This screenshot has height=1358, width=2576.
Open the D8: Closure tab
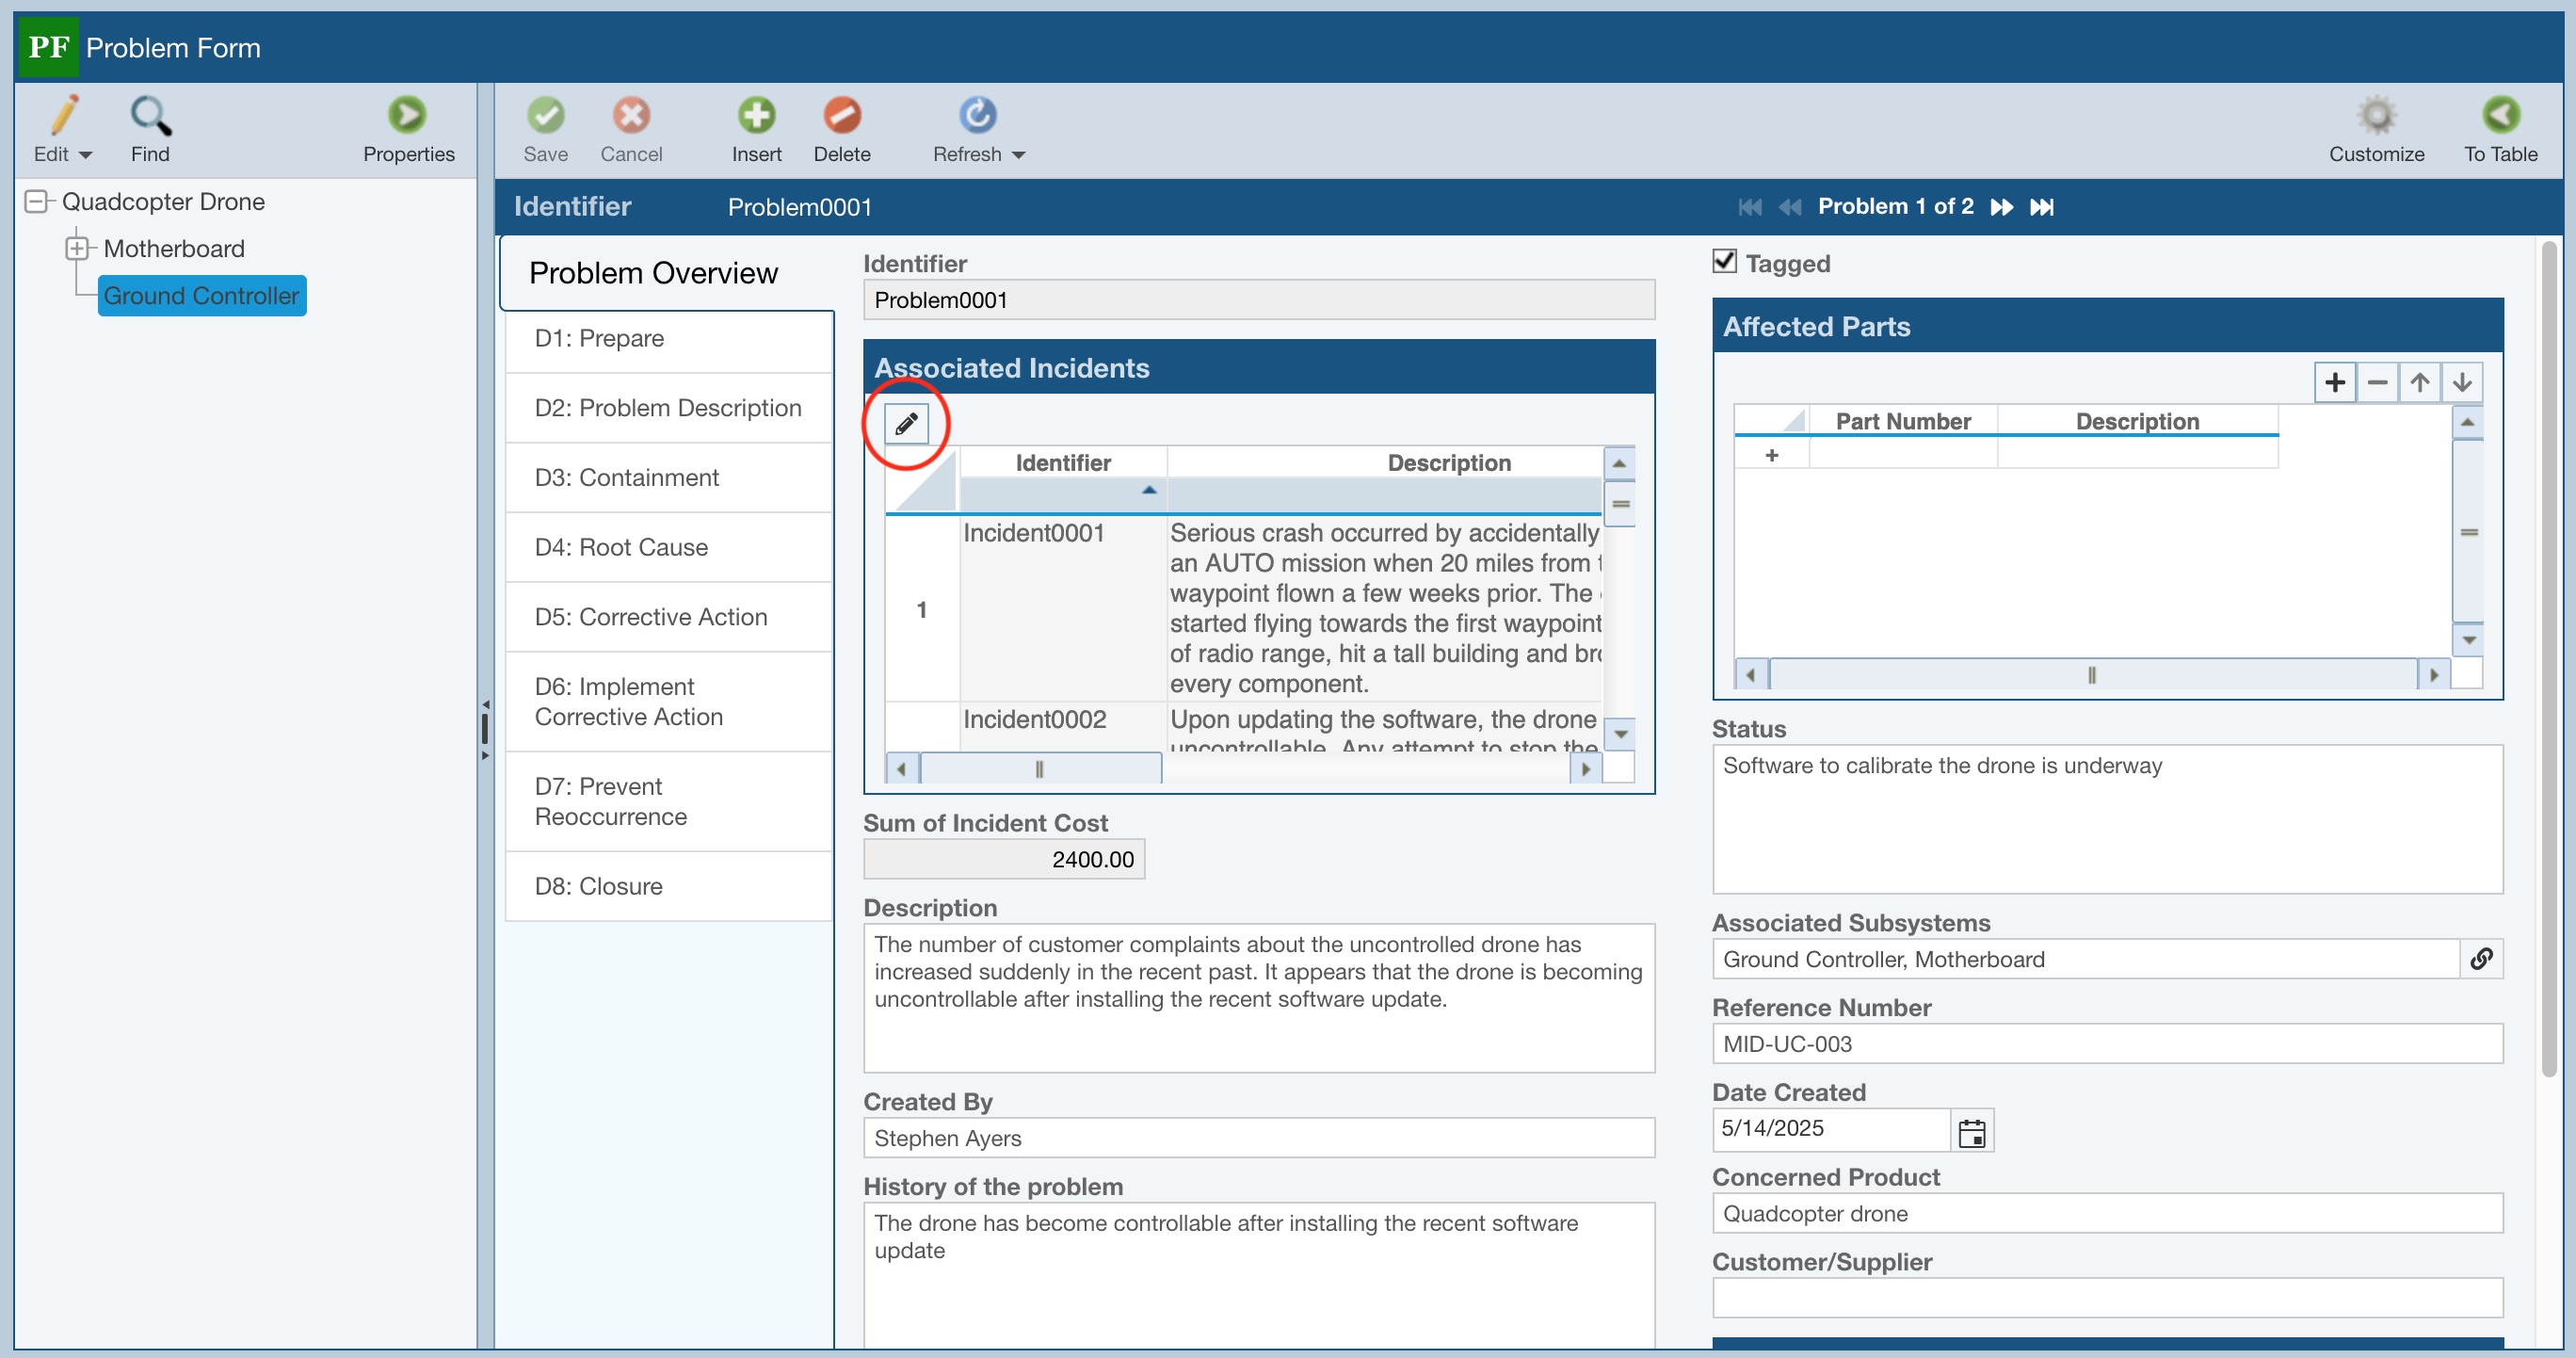click(598, 886)
